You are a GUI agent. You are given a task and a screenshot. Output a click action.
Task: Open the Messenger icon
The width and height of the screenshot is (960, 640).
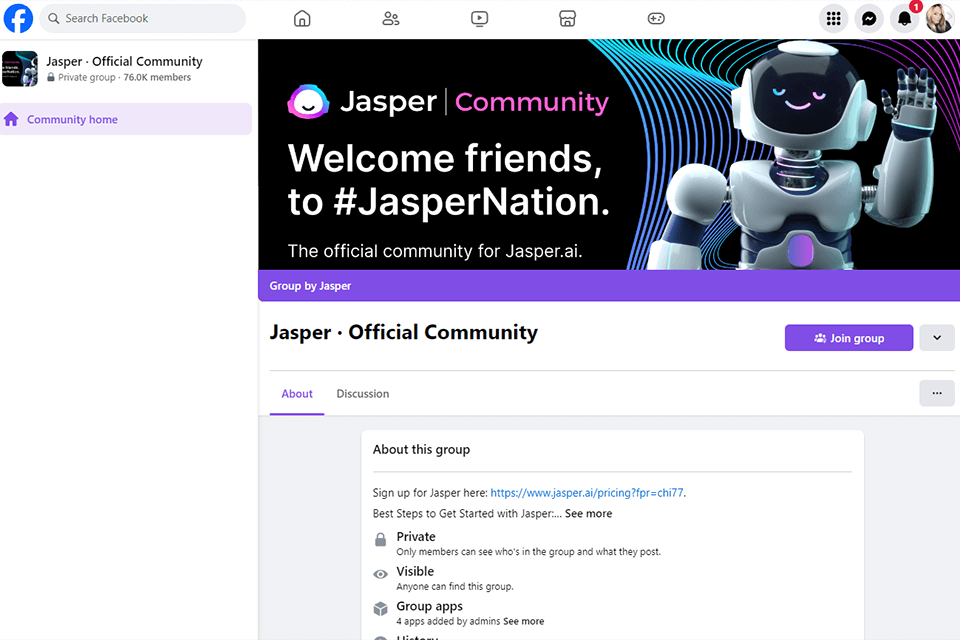(869, 19)
